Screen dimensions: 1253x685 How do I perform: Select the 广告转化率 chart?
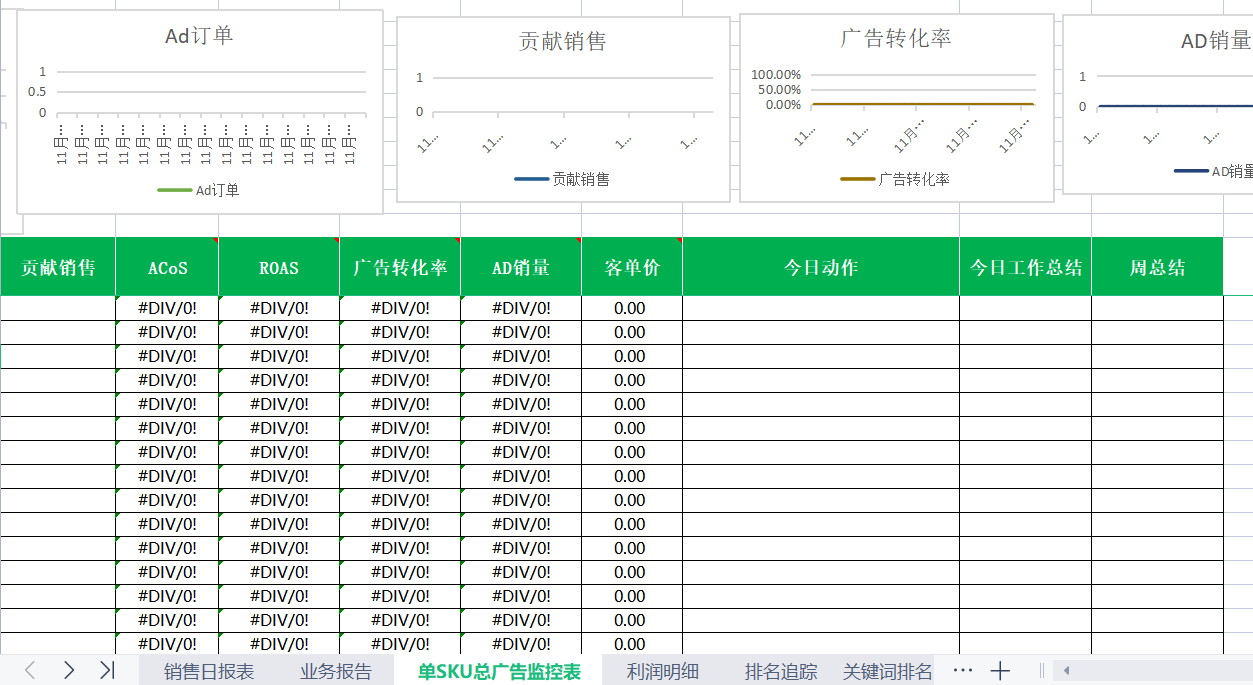(897, 108)
